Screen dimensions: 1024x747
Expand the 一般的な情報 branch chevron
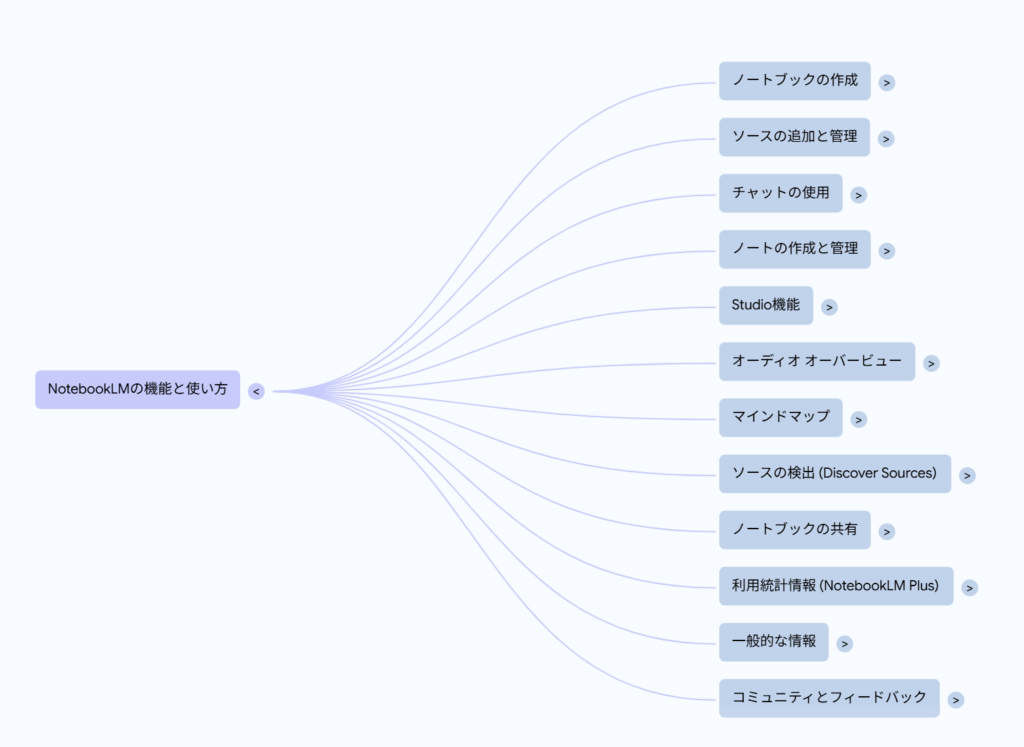[x=844, y=644]
